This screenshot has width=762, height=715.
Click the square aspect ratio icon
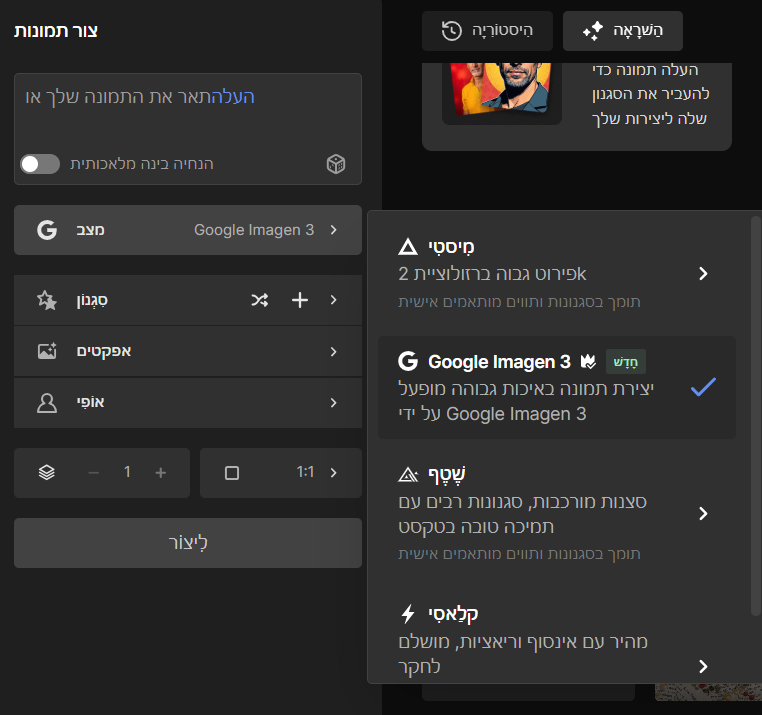click(232, 473)
